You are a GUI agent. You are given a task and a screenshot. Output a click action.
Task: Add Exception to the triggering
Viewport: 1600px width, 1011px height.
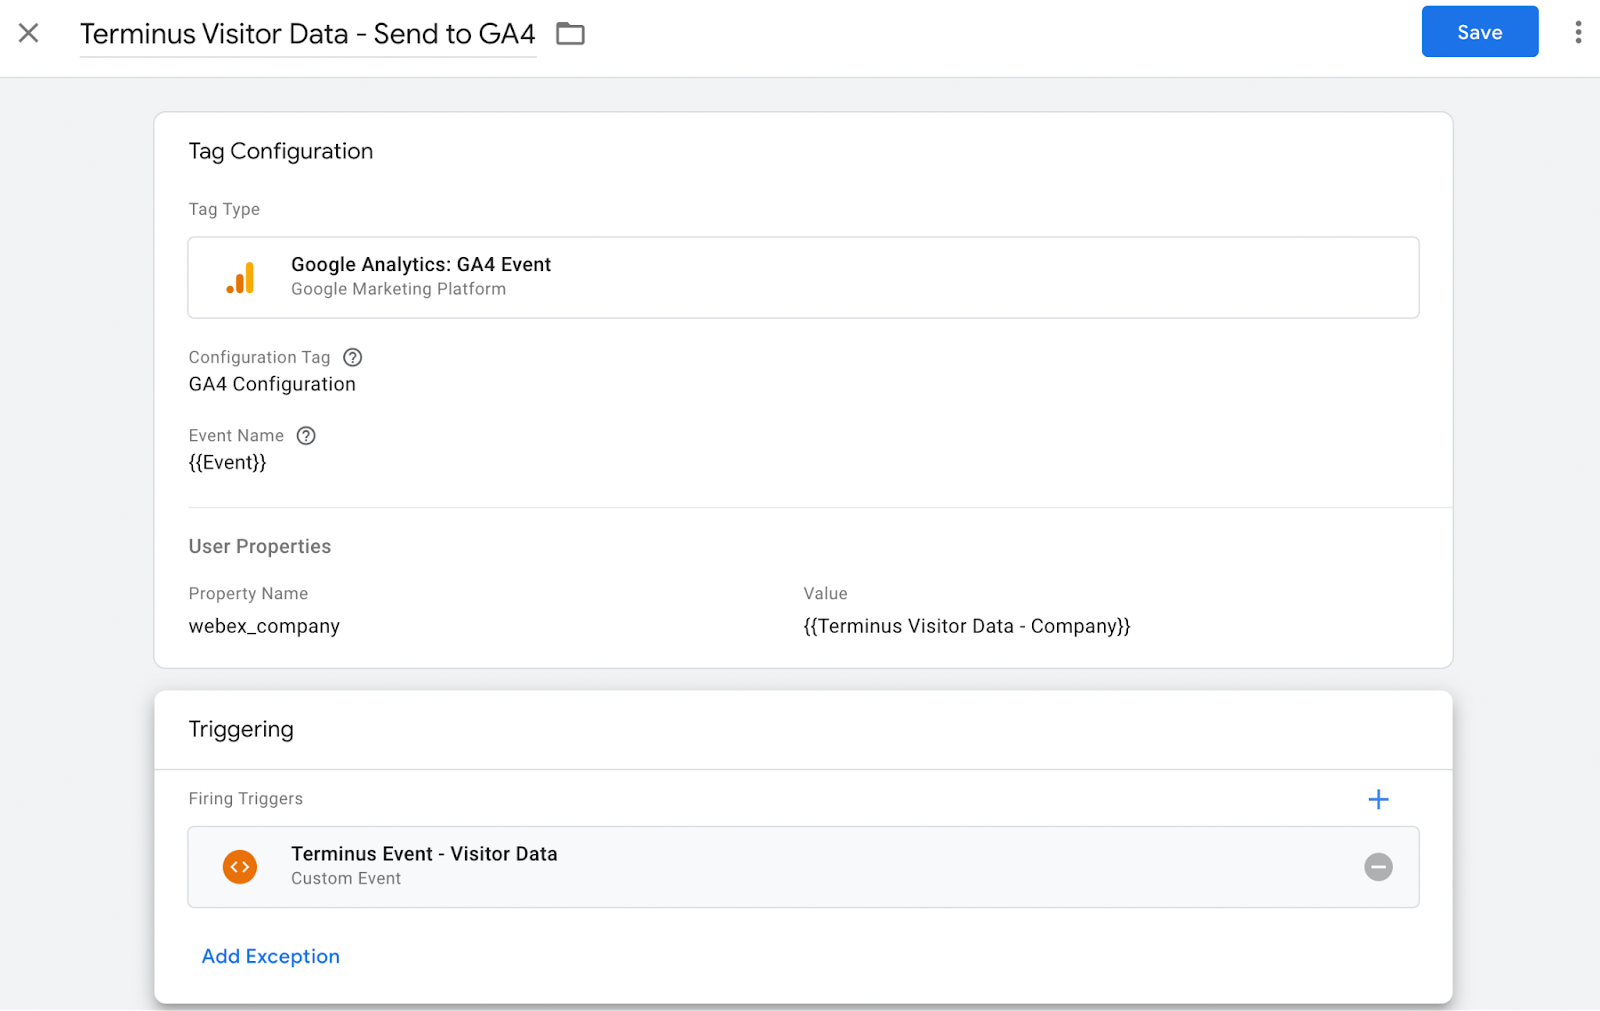(x=271, y=956)
